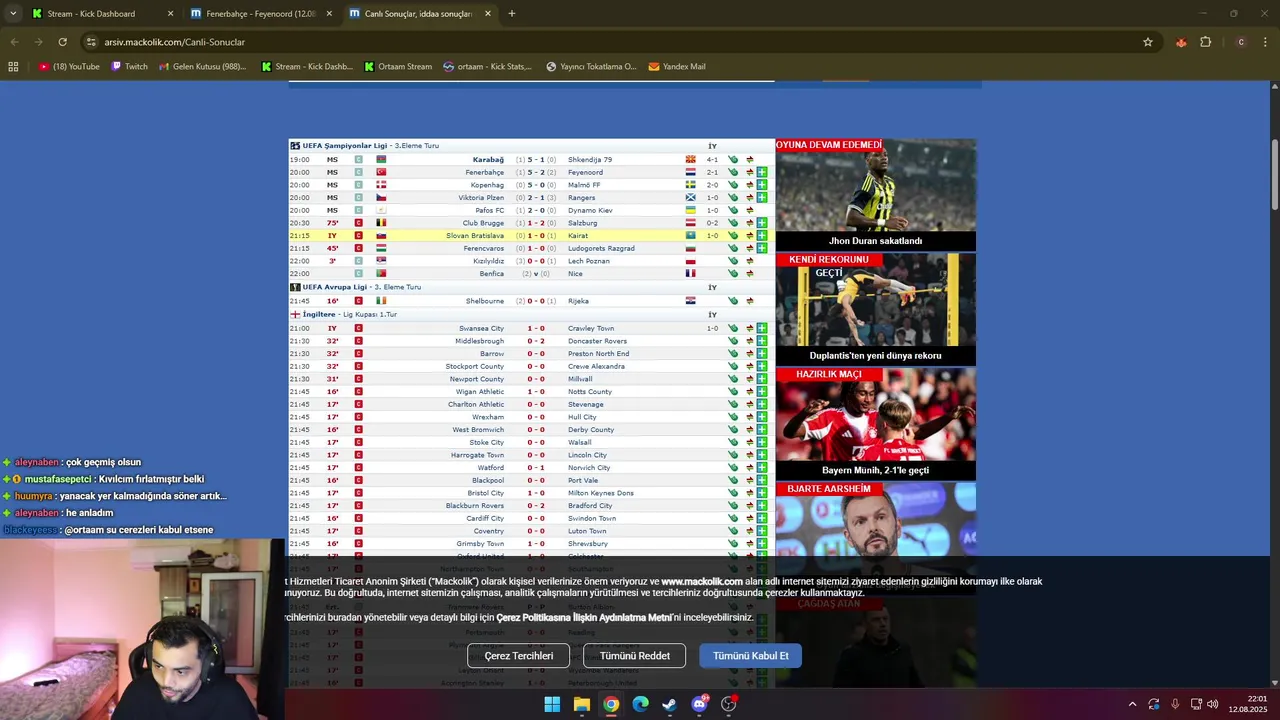Click the green plus icon in Fenerbahçe row
Viewport: 1280px width, 720px height.
(x=762, y=172)
